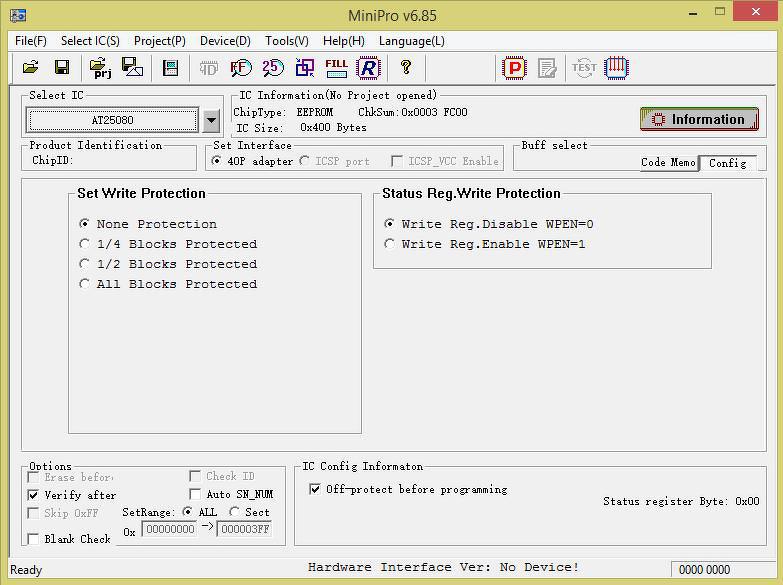
Task: Click the buffer swap icon
Action: coord(305,67)
